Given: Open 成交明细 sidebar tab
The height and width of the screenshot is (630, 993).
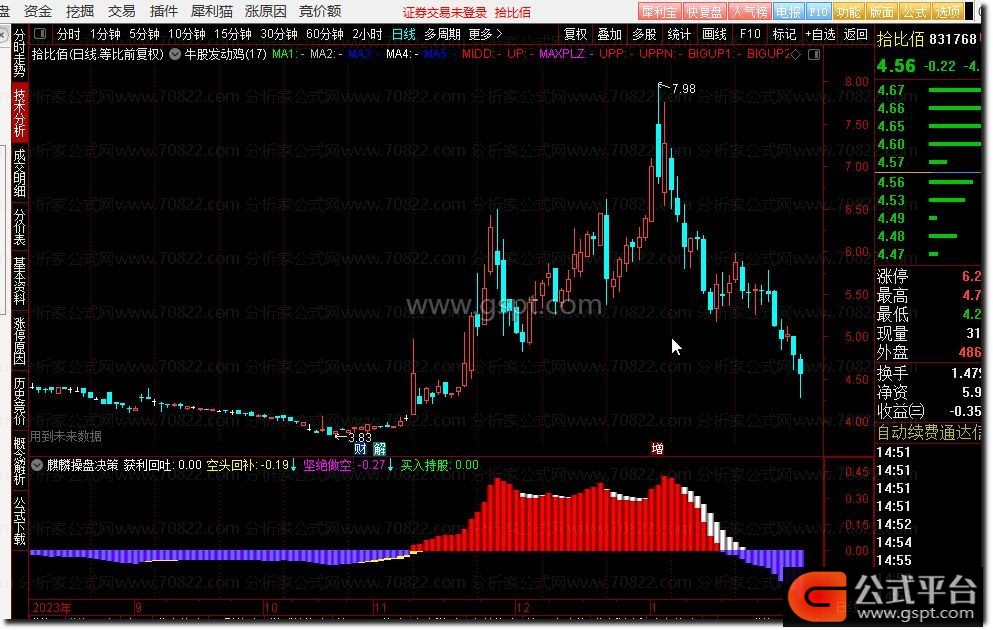Looking at the screenshot, I should coord(20,173).
